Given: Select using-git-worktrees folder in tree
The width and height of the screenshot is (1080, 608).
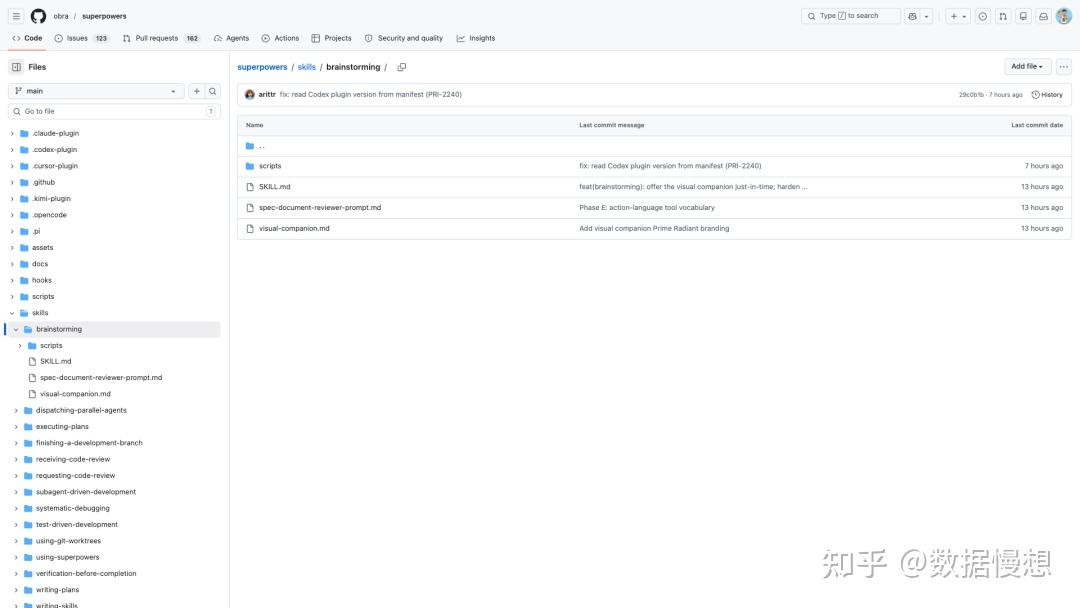Looking at the screenshot, I should pos(68,541).
